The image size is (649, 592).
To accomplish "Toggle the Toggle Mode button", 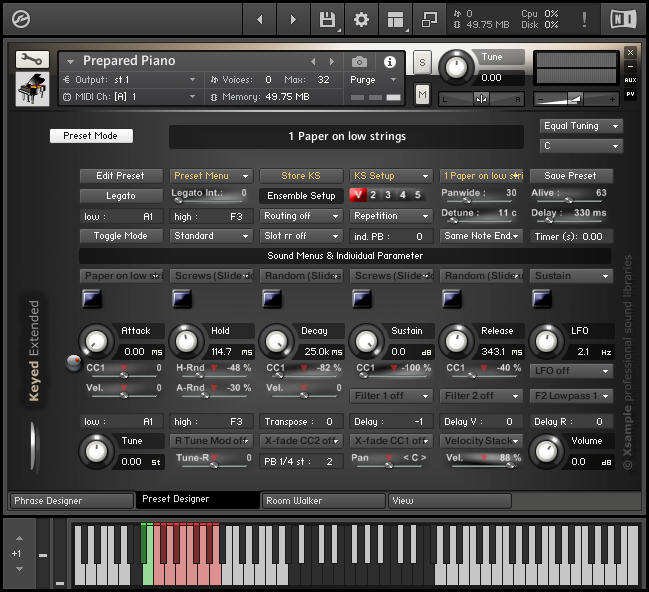I will pyautogui.click(x=121, y=236).
